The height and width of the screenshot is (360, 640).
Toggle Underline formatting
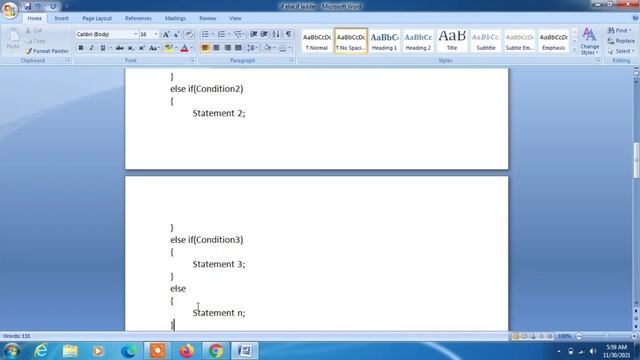coord(103,48)
